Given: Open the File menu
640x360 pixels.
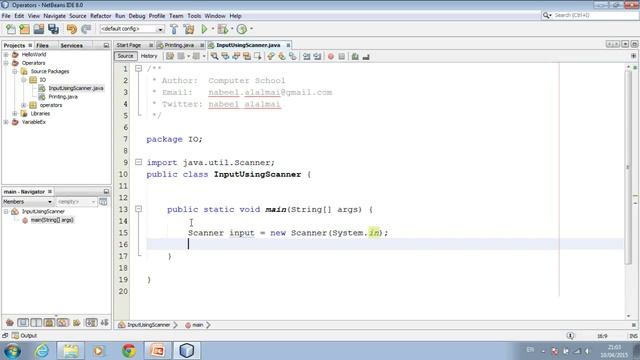Looking at the screenshot, I should pyautogui.click(x=6, y=16).
